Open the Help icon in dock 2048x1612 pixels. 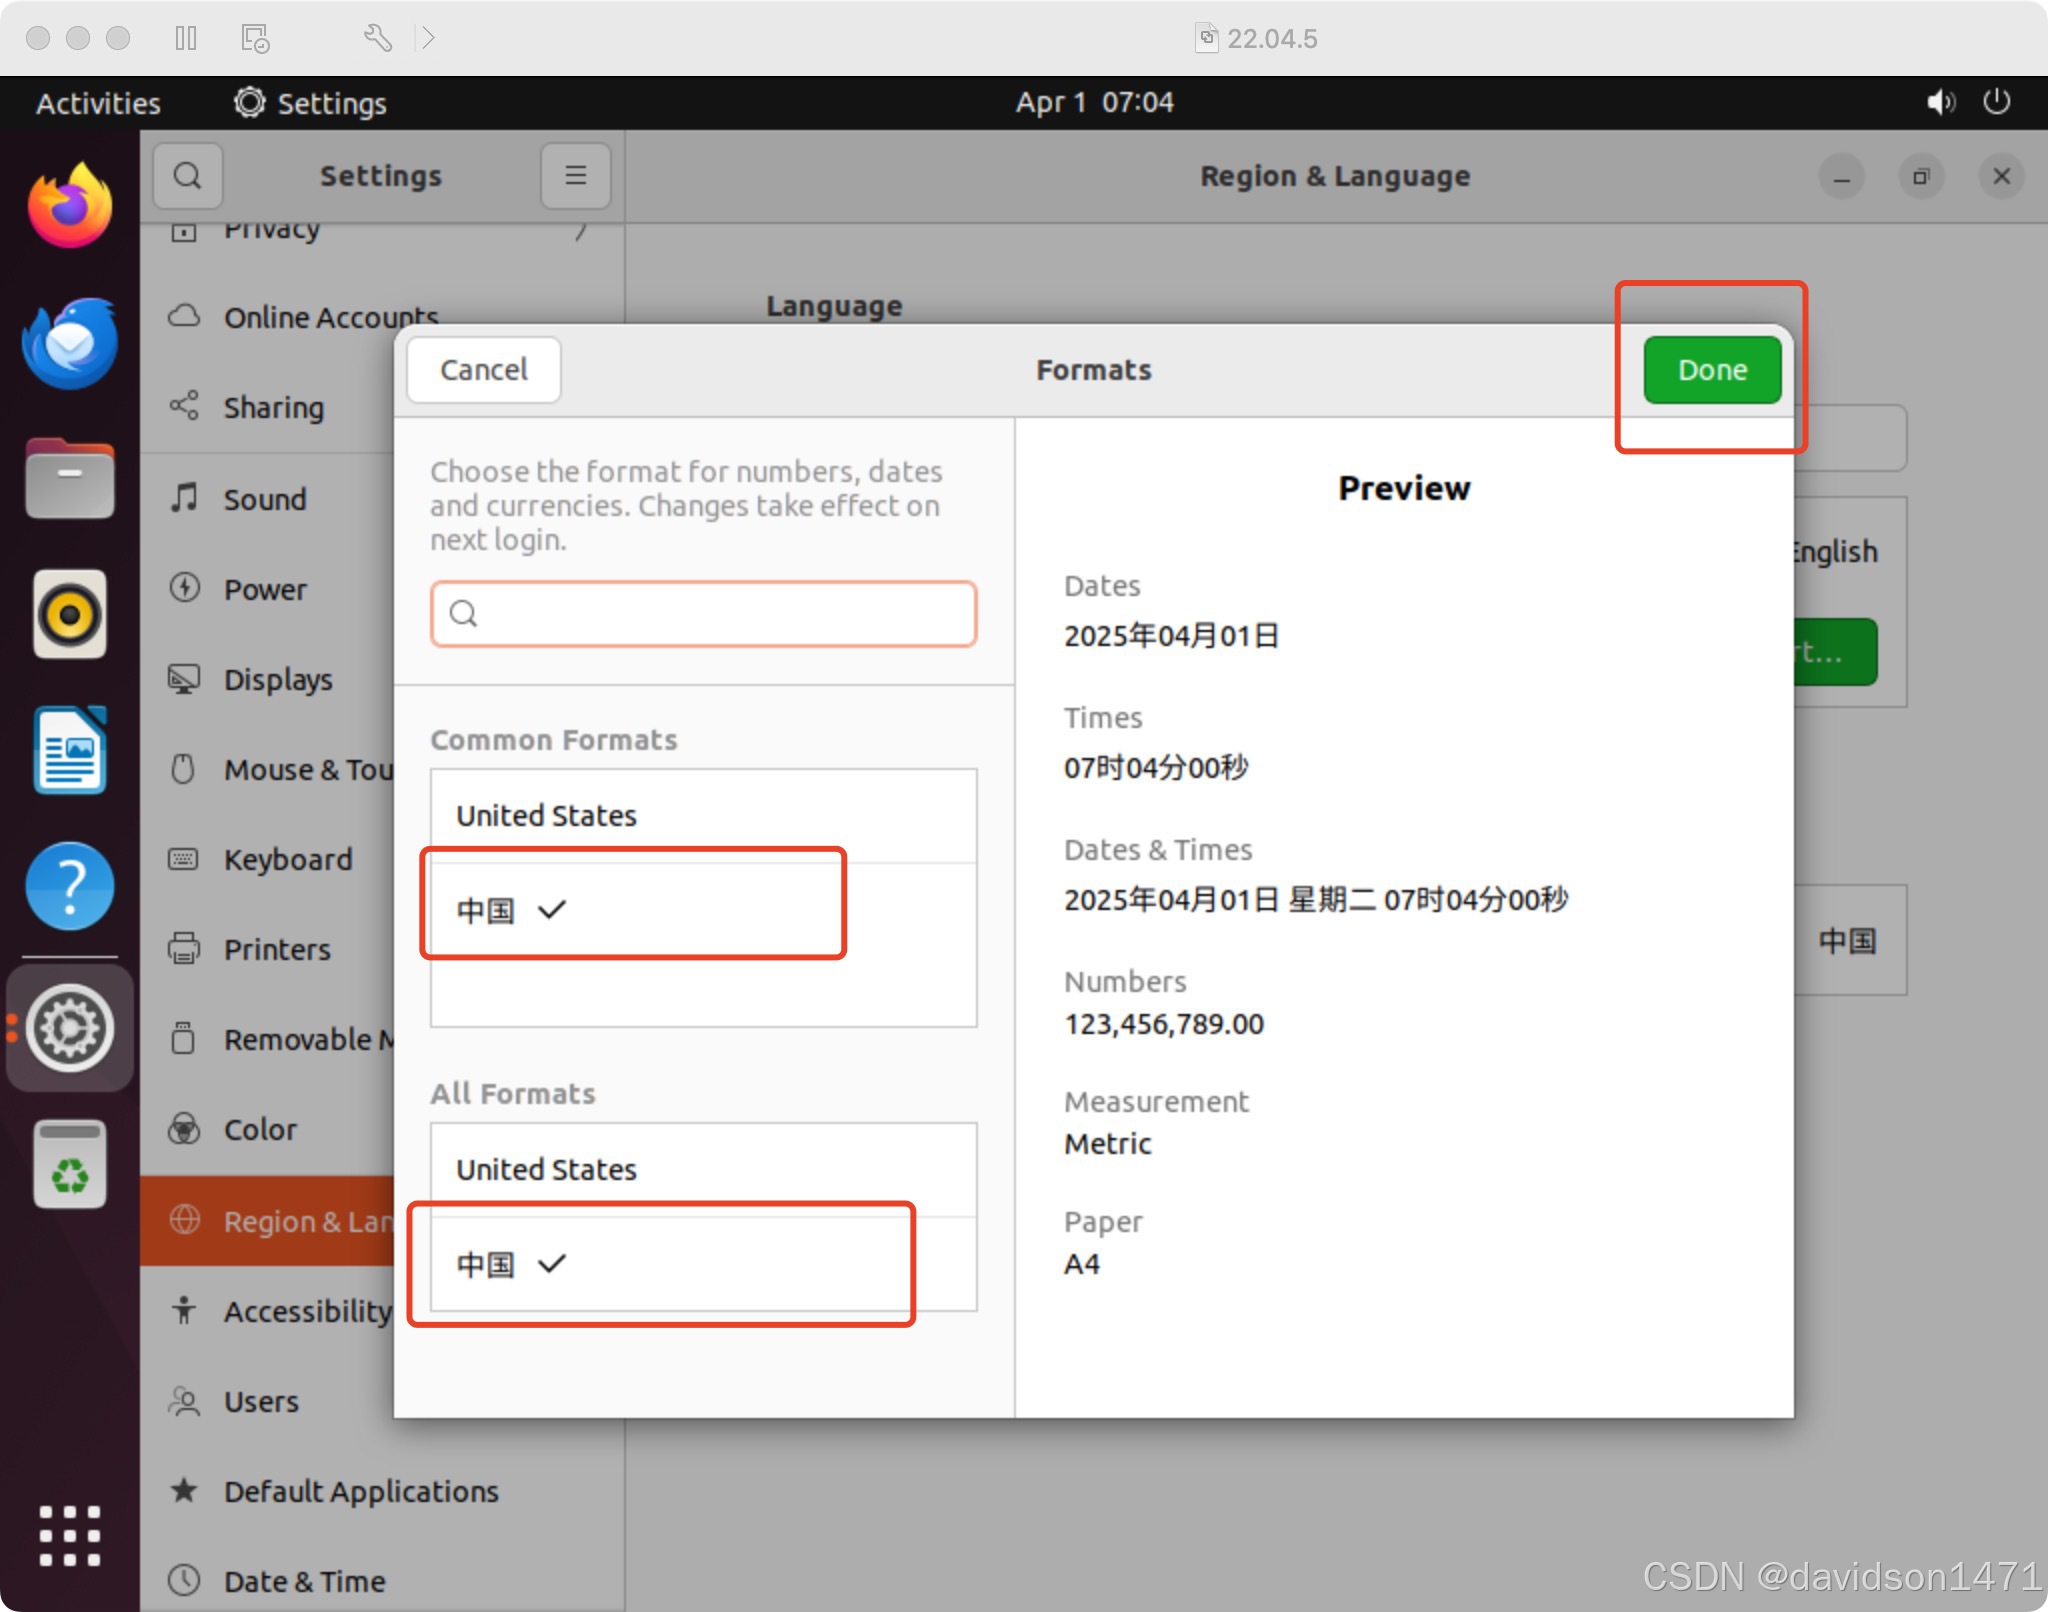coord(69,885)
